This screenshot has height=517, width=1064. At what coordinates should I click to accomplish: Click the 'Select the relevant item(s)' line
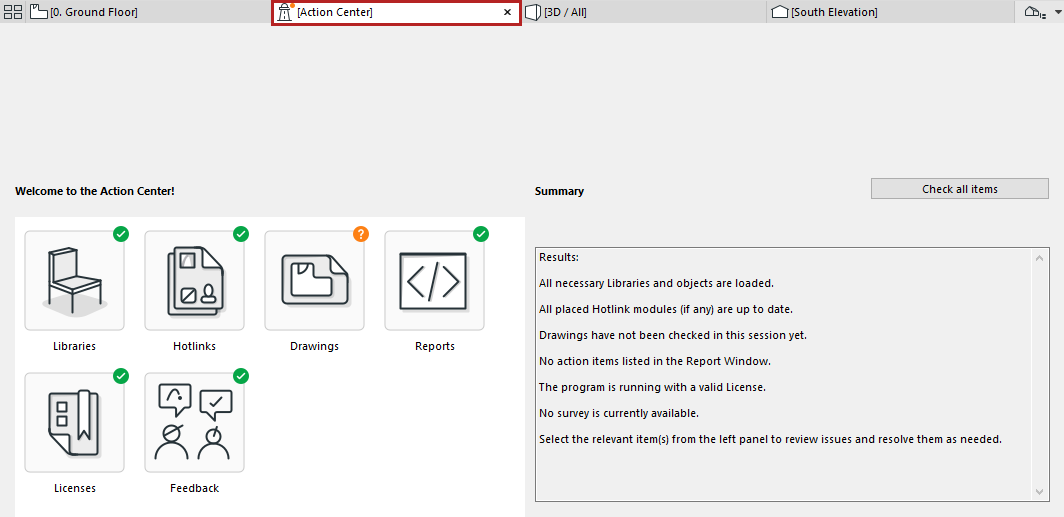[770, 439]
